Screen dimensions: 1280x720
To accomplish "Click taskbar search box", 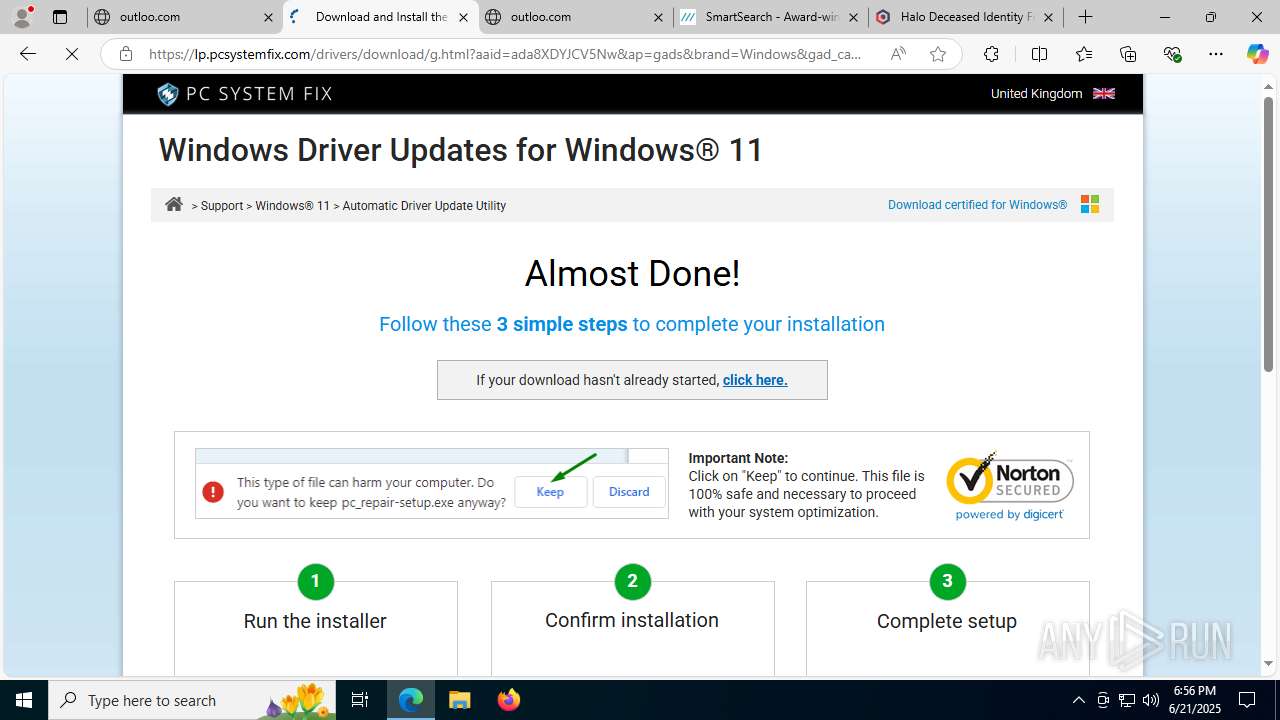I will (193, 700).
